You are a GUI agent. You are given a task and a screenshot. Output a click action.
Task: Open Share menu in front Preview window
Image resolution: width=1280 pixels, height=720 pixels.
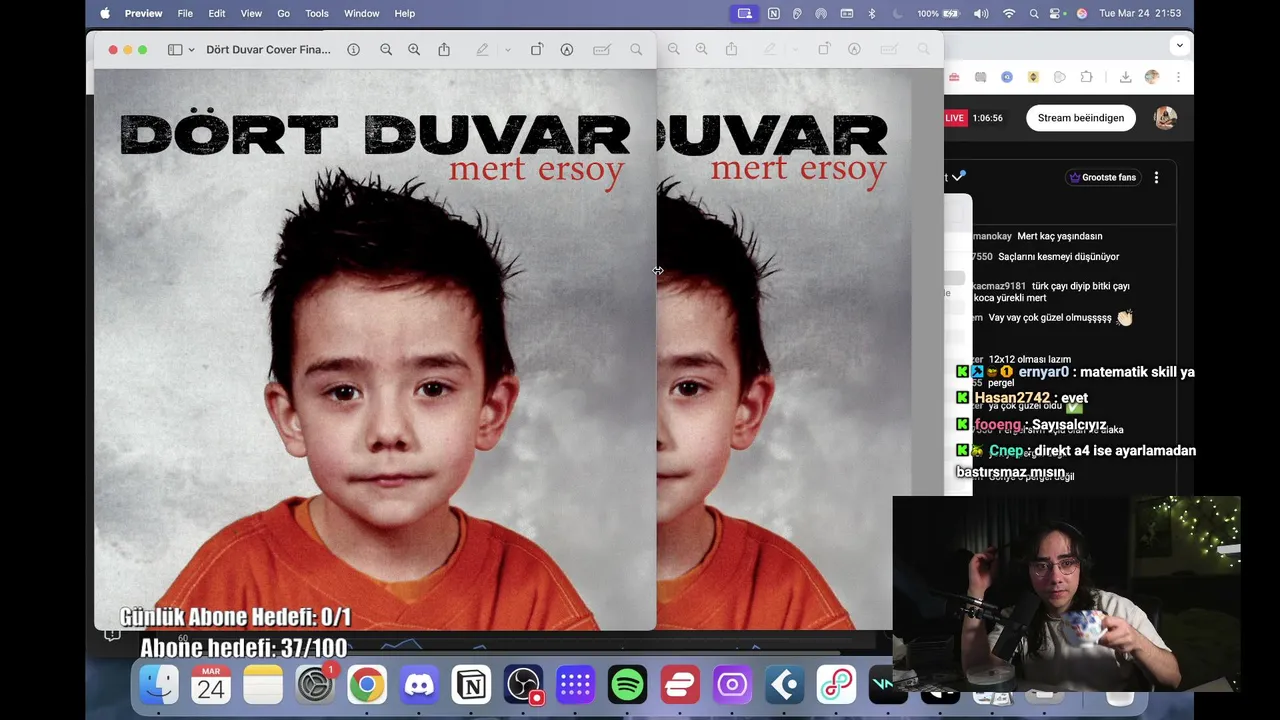444,49
